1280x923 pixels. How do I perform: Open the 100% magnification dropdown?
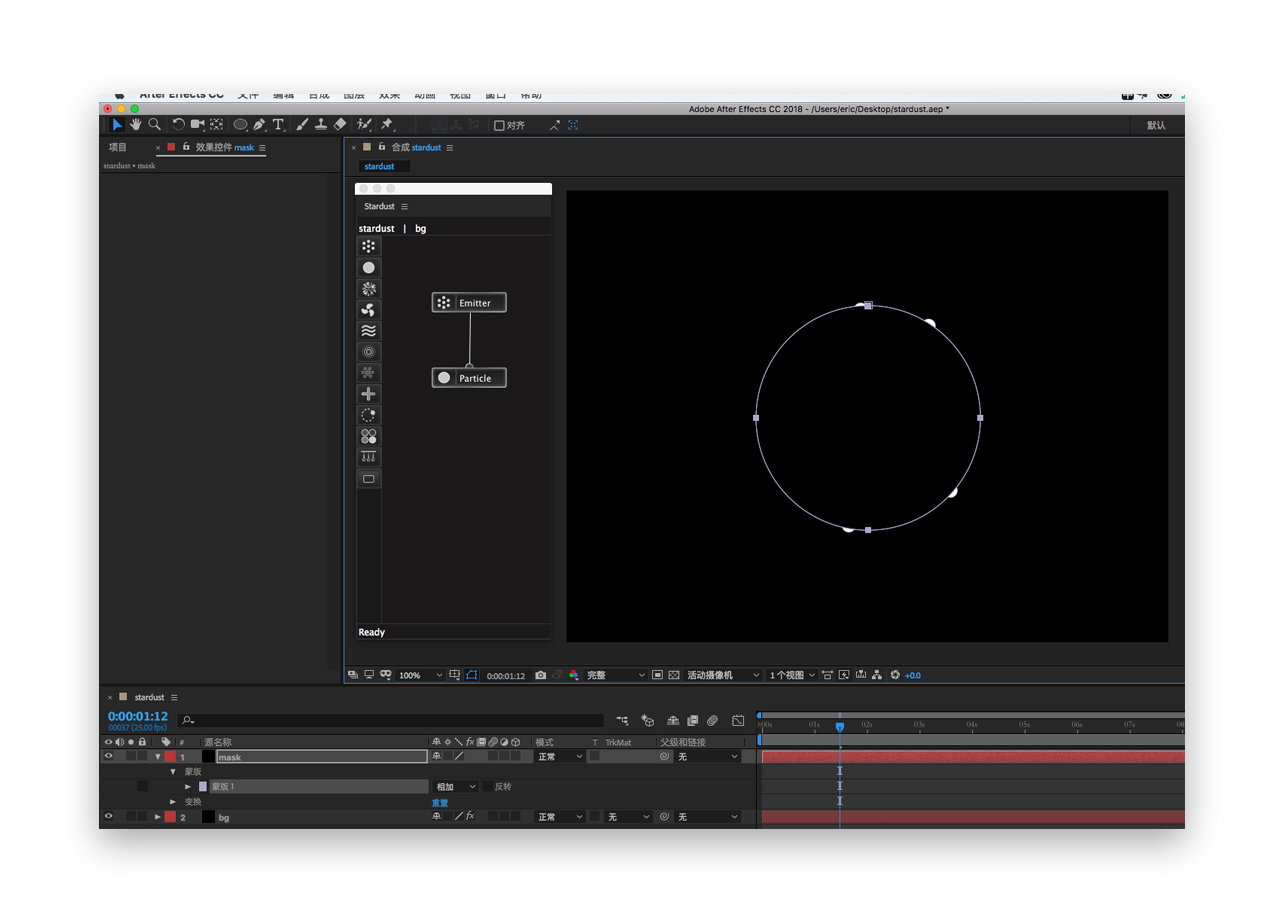pos(420,675)
